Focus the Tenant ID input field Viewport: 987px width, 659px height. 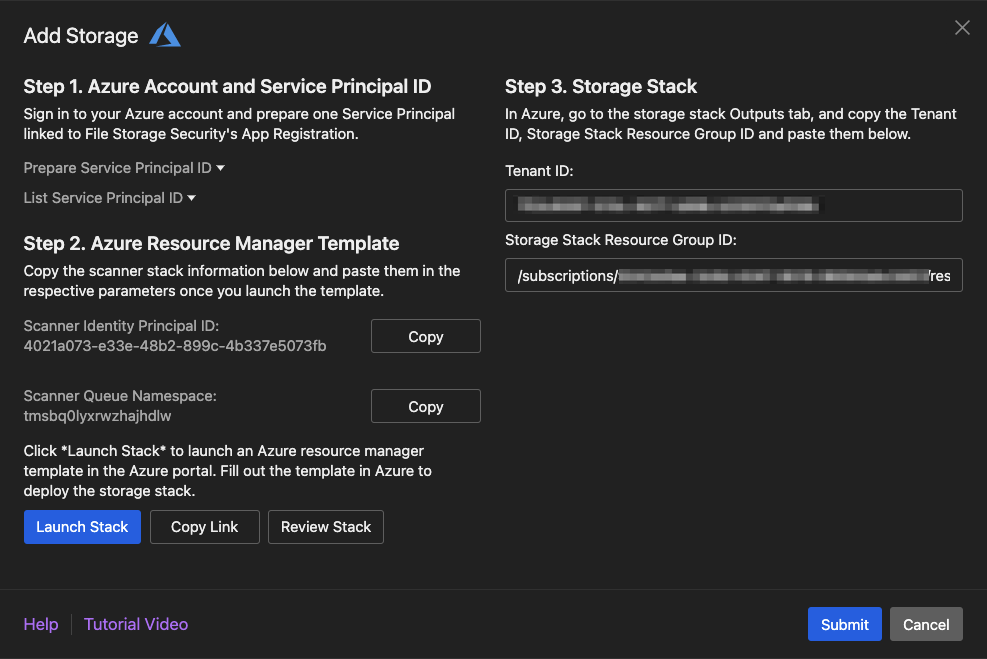point(733,205)
